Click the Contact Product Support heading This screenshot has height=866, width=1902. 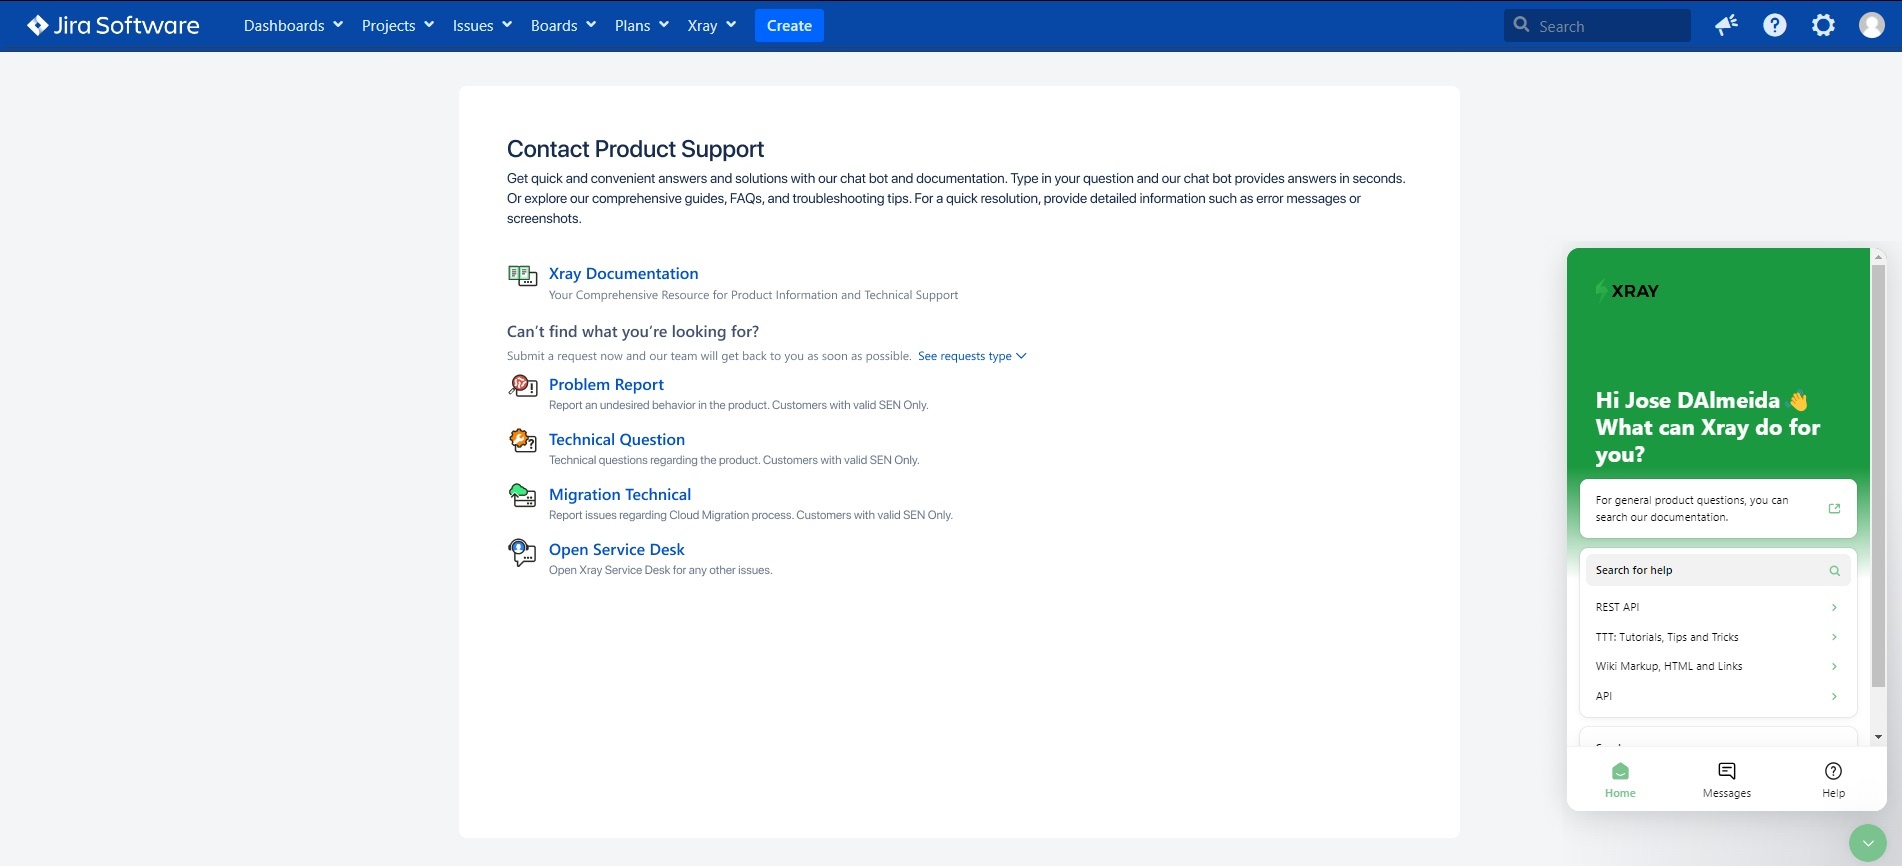pyautogui.click(x=635, y=149)
